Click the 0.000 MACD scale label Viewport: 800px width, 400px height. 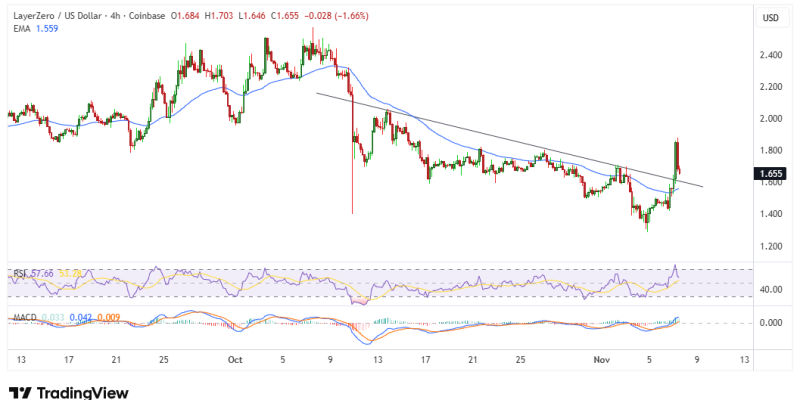click(x=770, y=323)
